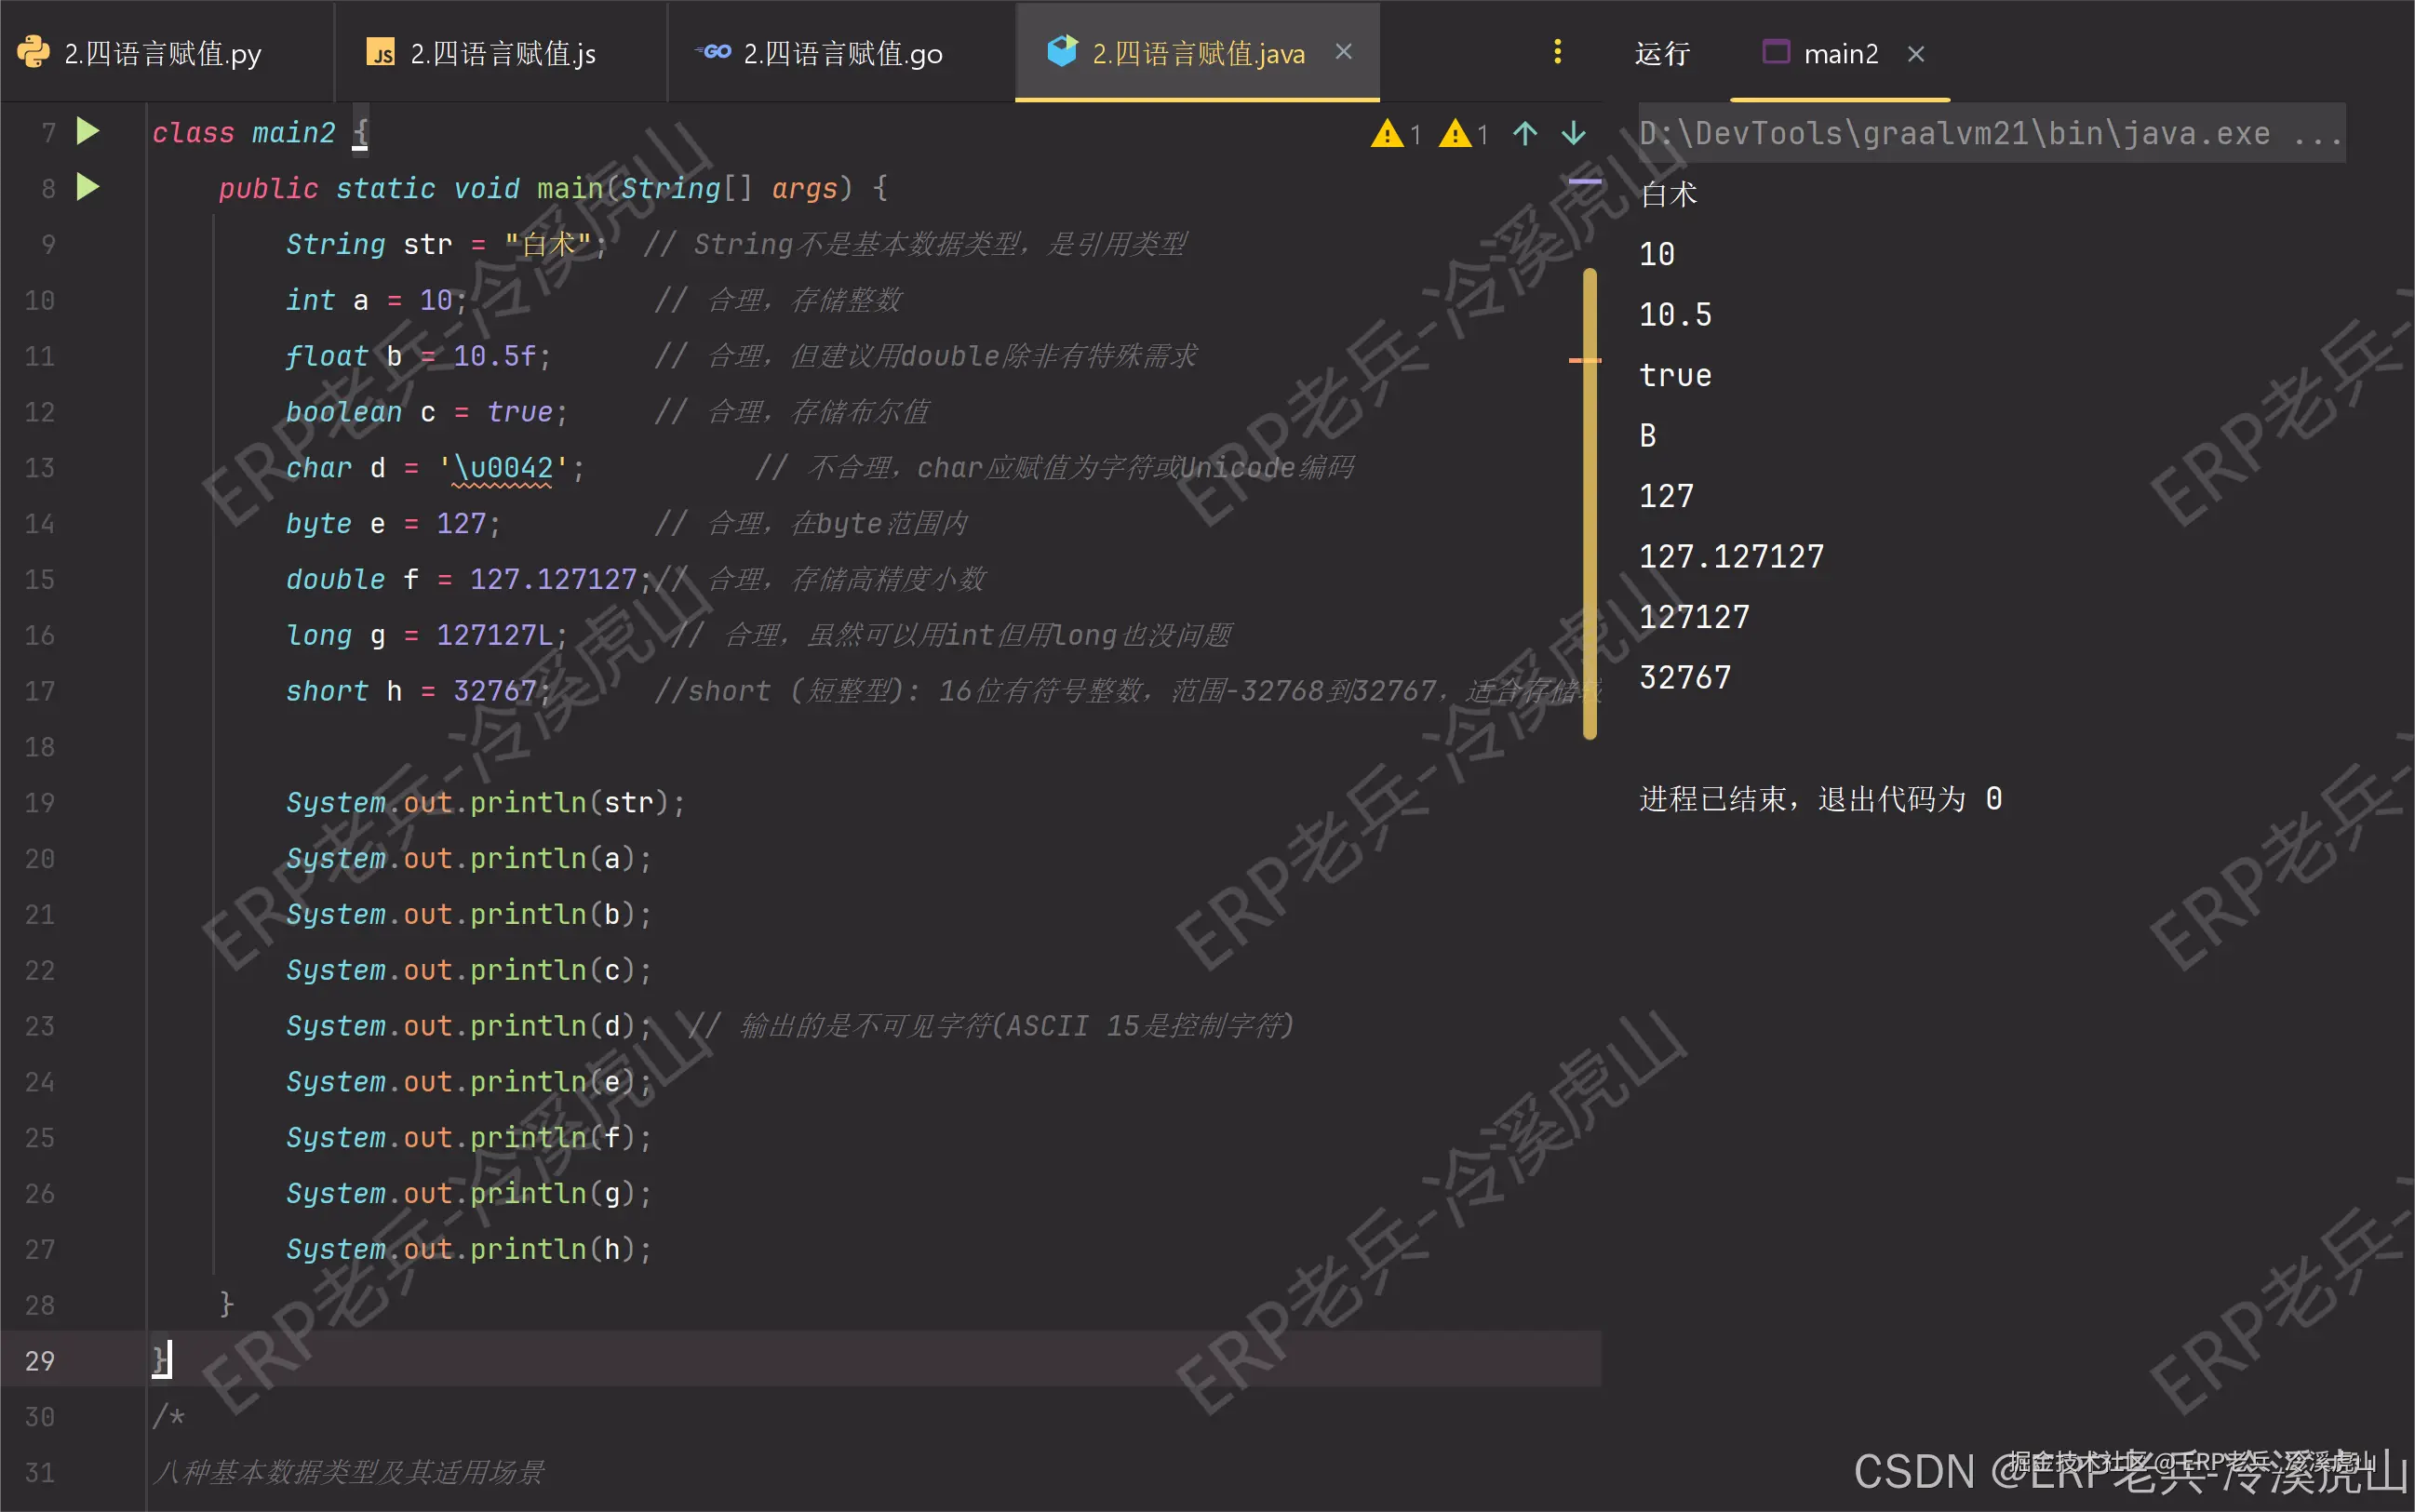Select the main2 run output tab

click(1843, 53)
